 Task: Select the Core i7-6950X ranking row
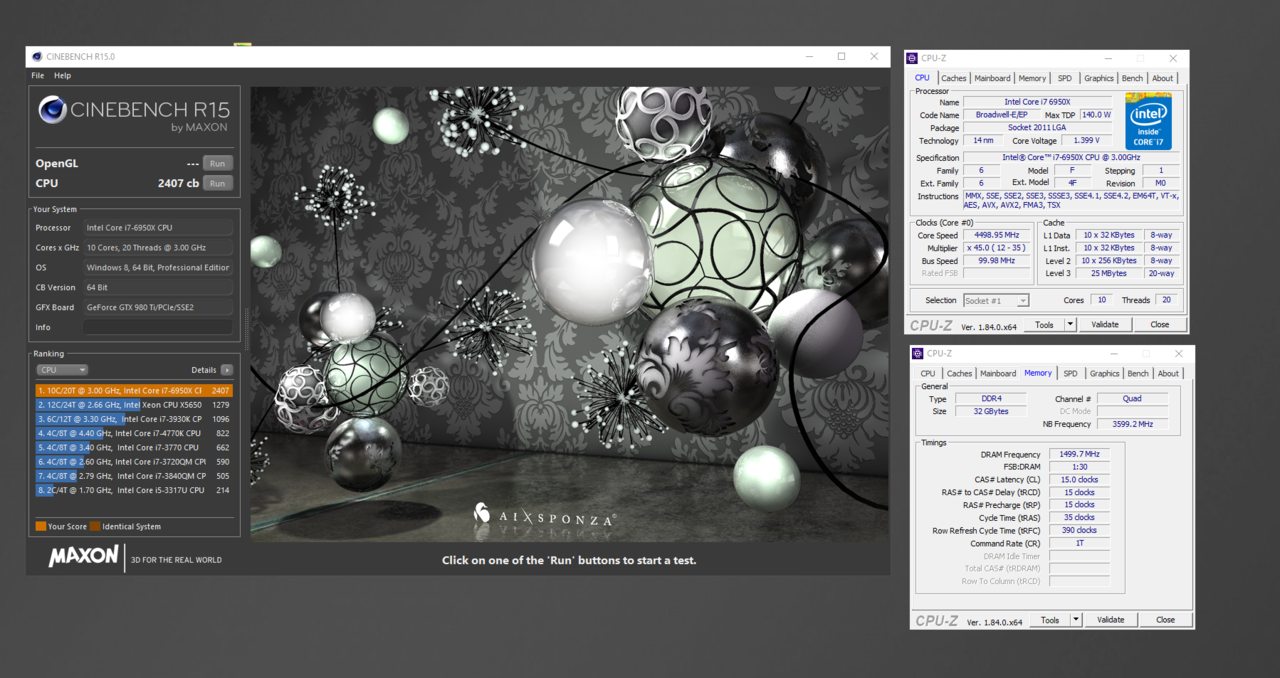click(134, 390)
